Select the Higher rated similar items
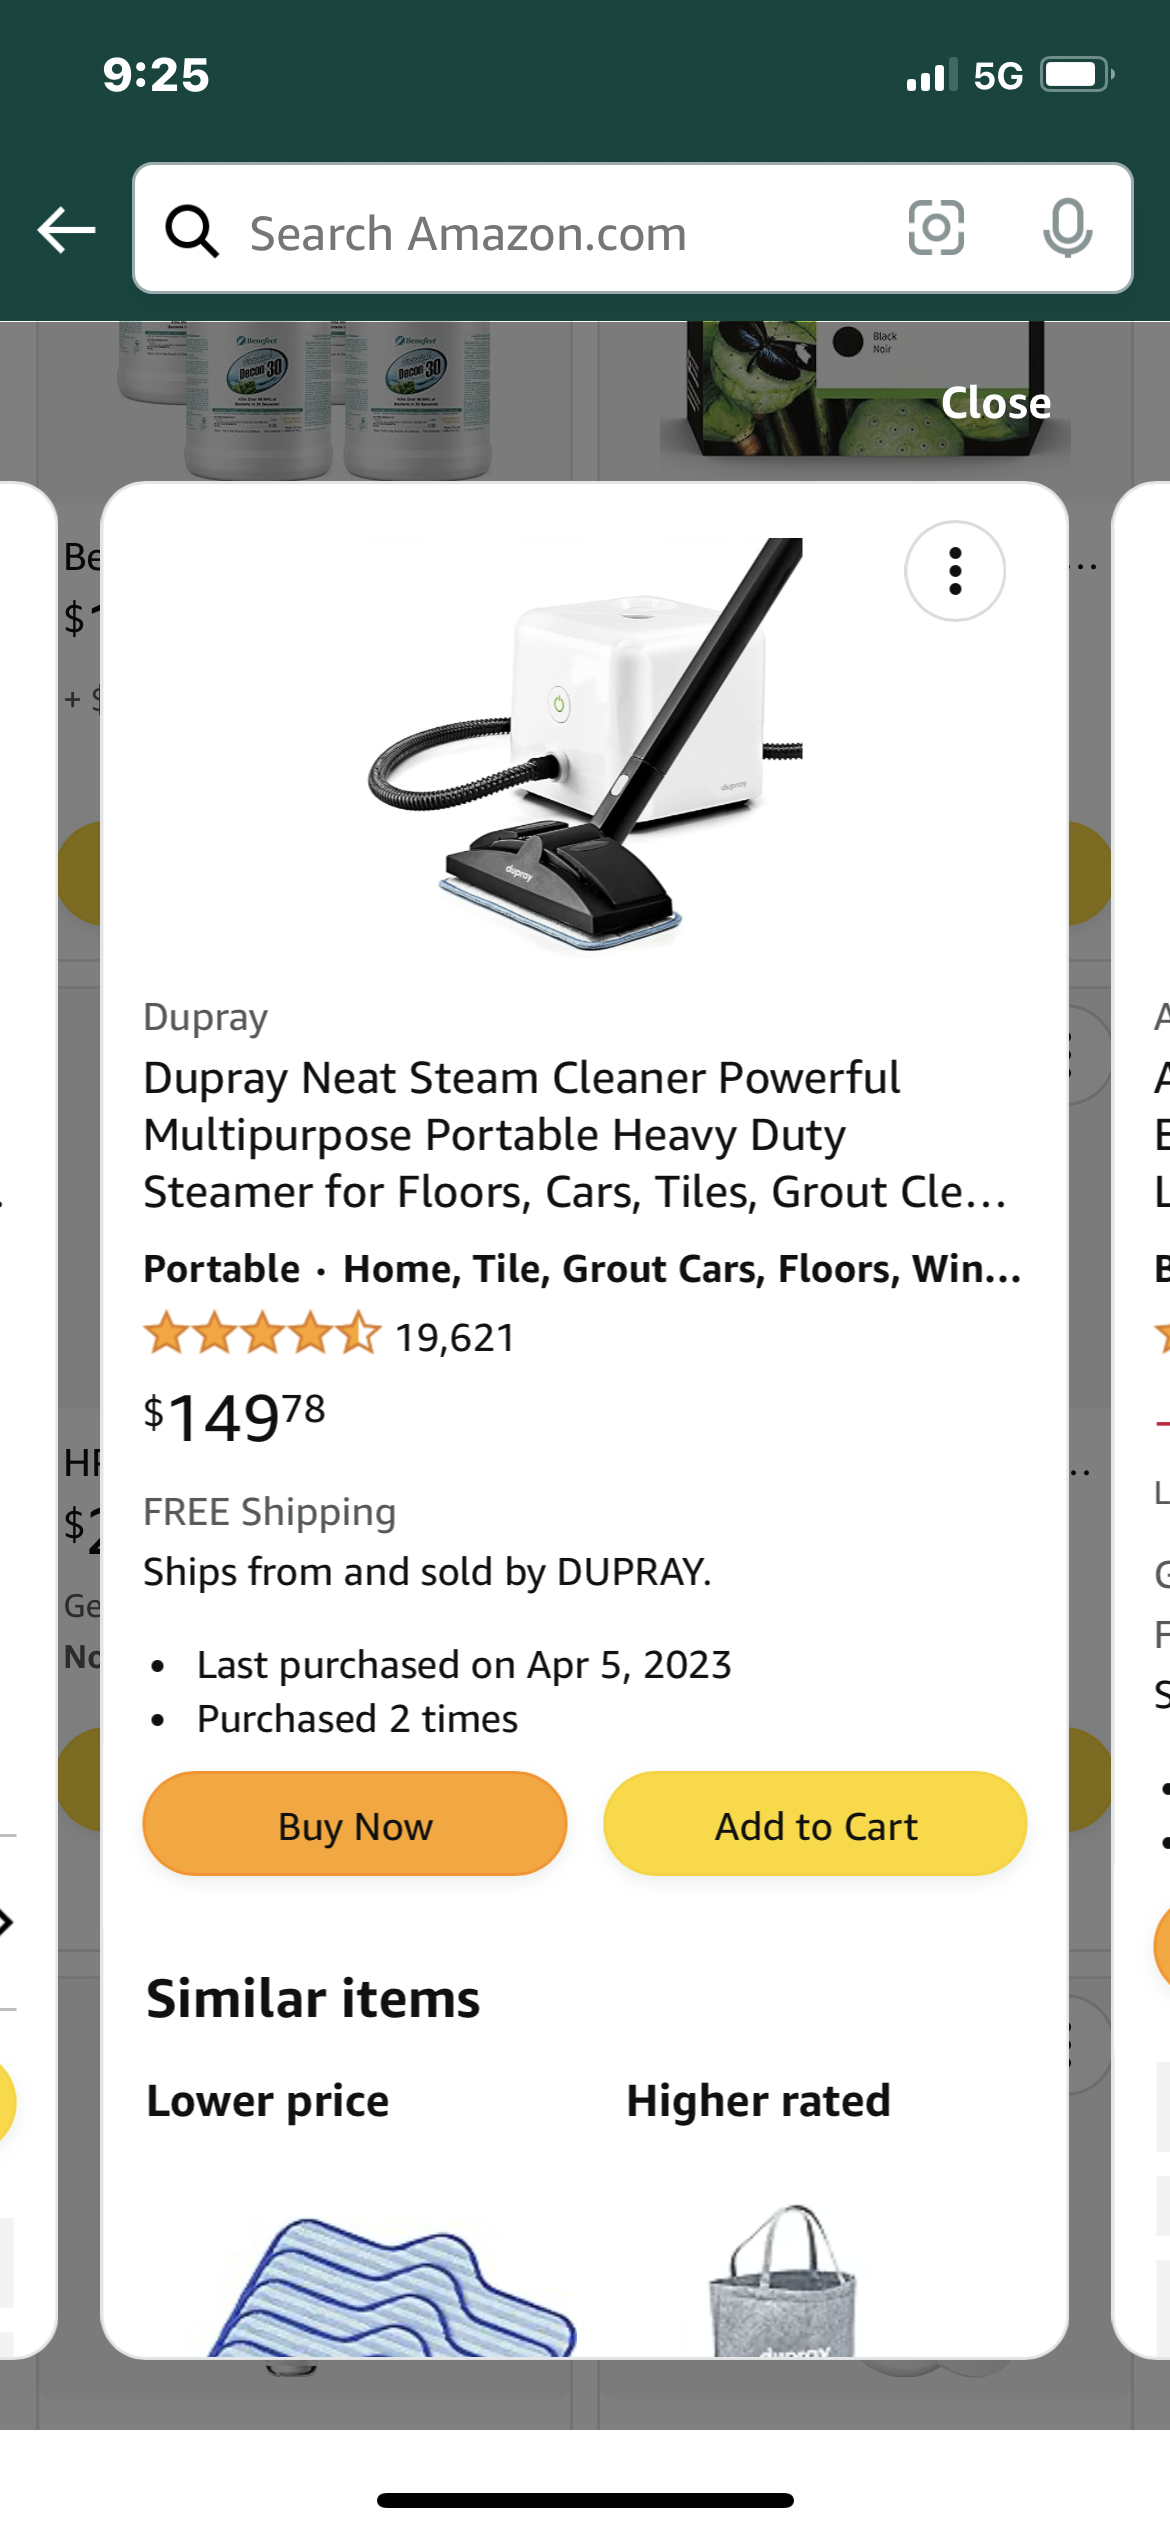This screenshot has width=1170, height=2532. [x=758, y=2100]
